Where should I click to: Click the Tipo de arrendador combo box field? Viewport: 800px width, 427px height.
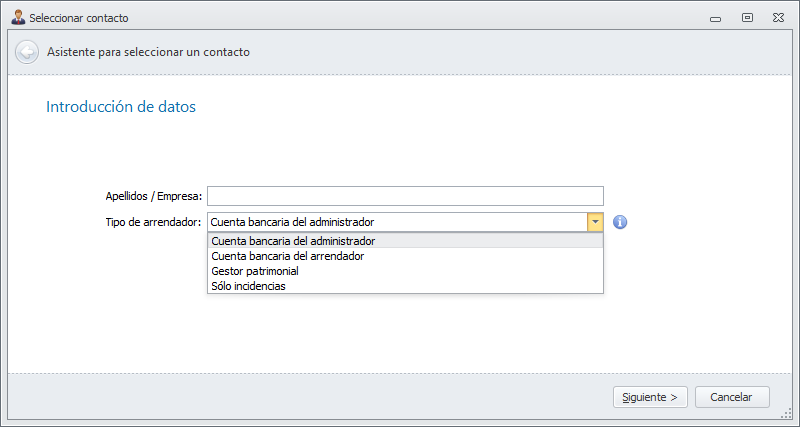(396, 222)
